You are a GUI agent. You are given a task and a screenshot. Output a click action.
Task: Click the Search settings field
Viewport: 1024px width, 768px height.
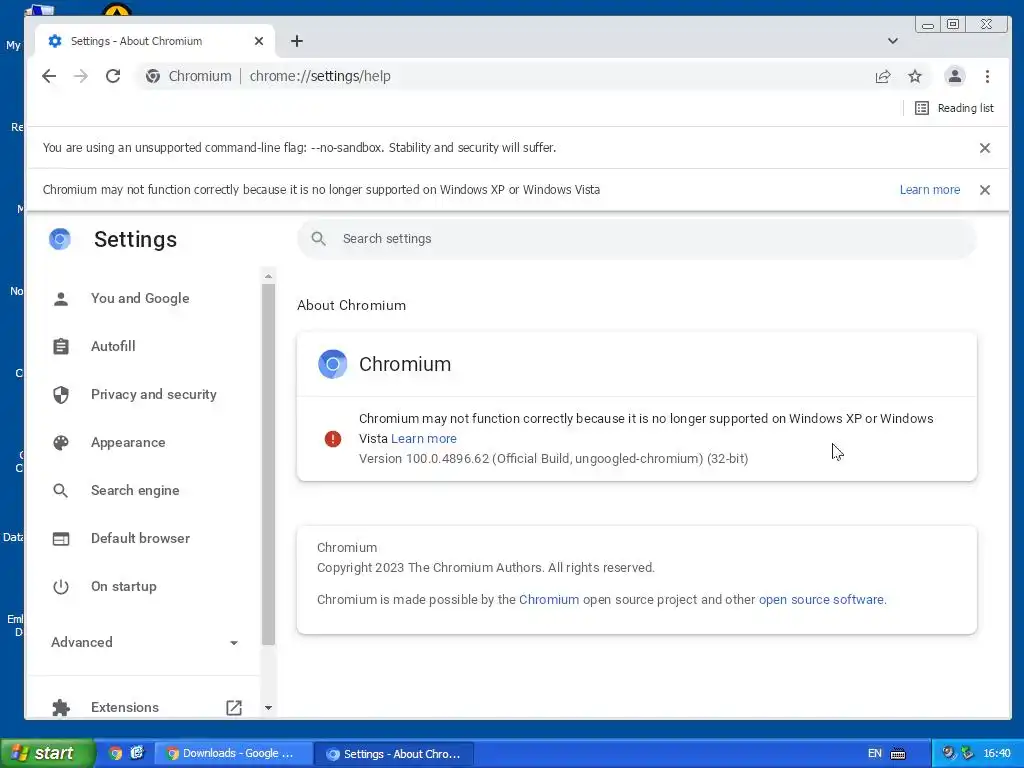(x=637, y=239)
